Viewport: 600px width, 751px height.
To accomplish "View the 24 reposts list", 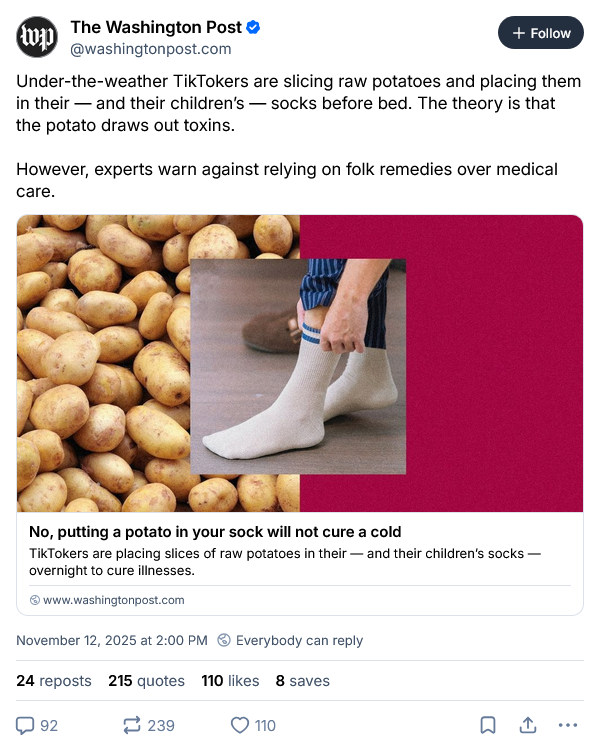I will coord(54,681).
